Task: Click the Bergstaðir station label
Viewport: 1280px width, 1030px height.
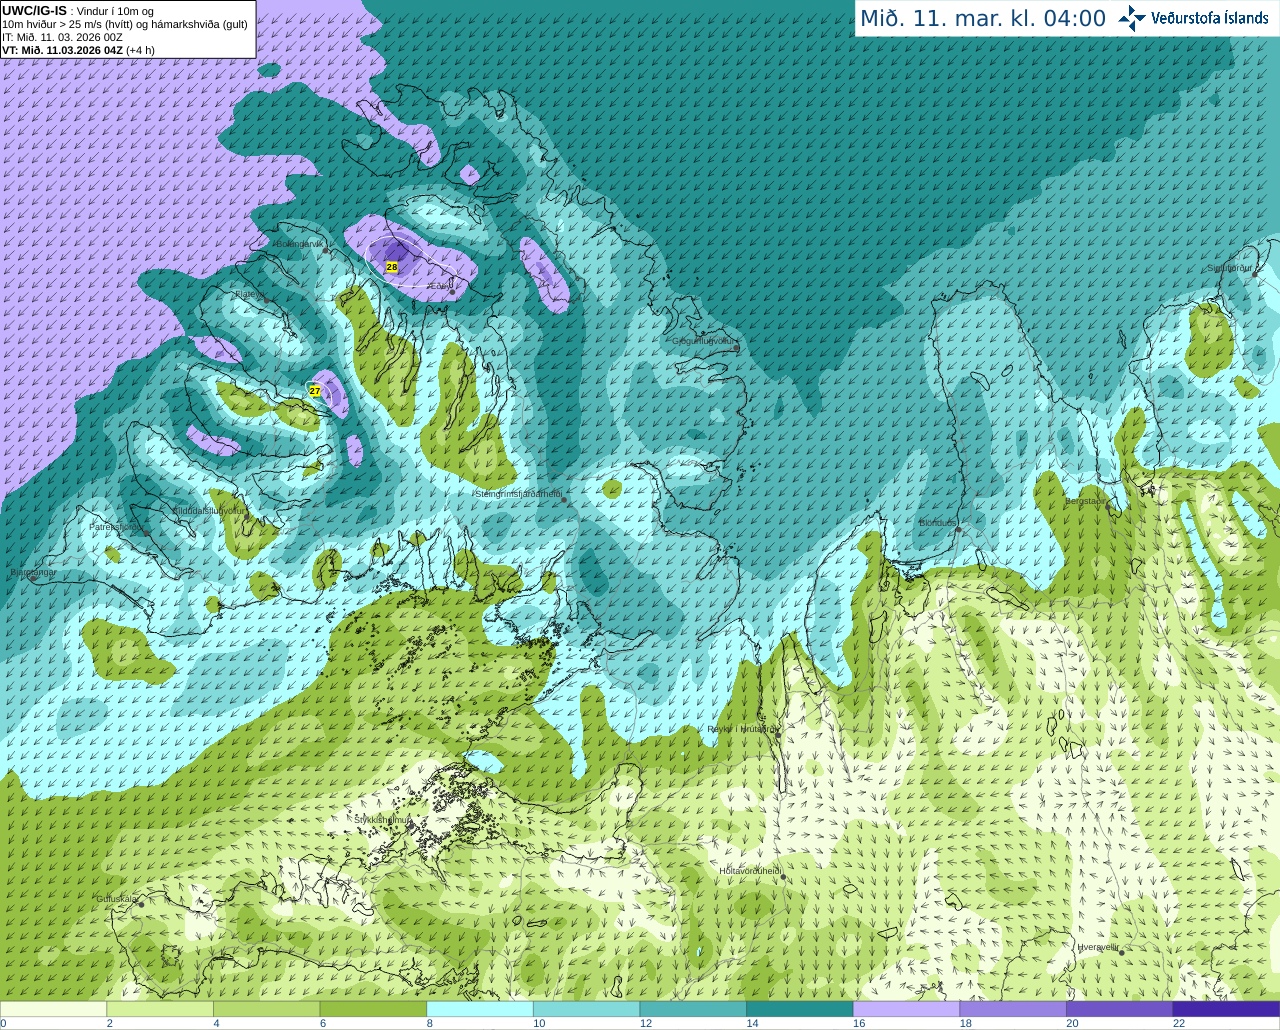Action: coord(1086,500)
